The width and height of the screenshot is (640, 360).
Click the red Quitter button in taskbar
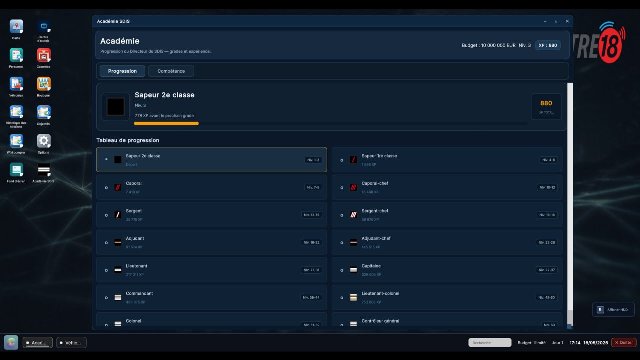[624, 342]
